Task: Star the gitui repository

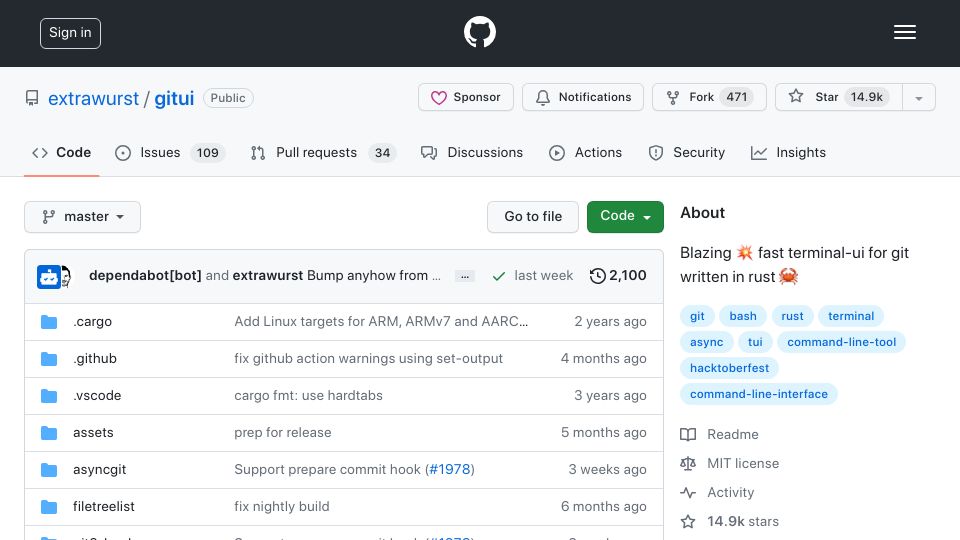Action: (x=838, y=97)
